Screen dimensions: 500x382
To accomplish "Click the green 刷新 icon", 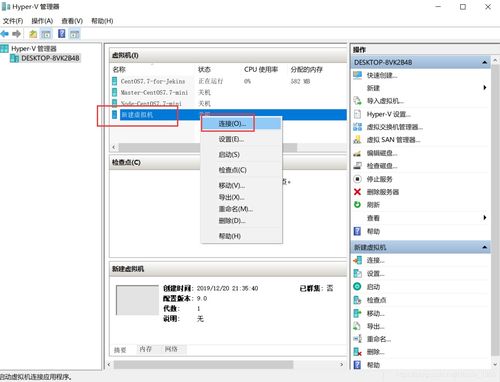I will coord(357,205).
